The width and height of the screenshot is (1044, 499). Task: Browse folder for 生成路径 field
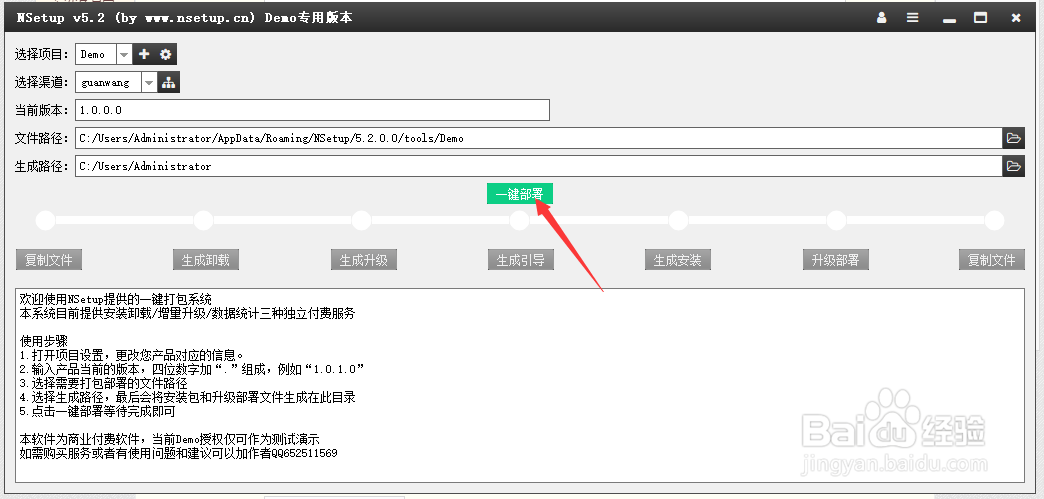pyautogui.click(x=1013, y=166)
